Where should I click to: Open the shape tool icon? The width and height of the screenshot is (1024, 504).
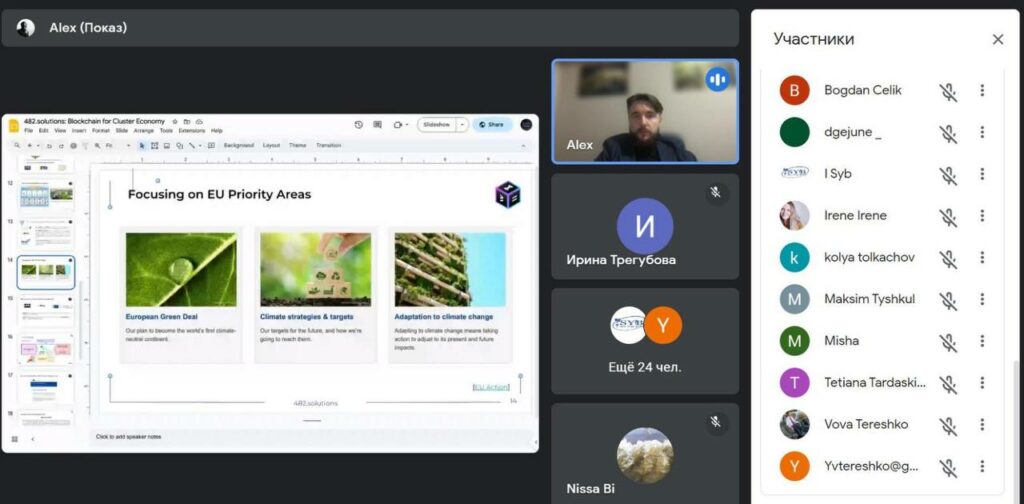[180, 146]
